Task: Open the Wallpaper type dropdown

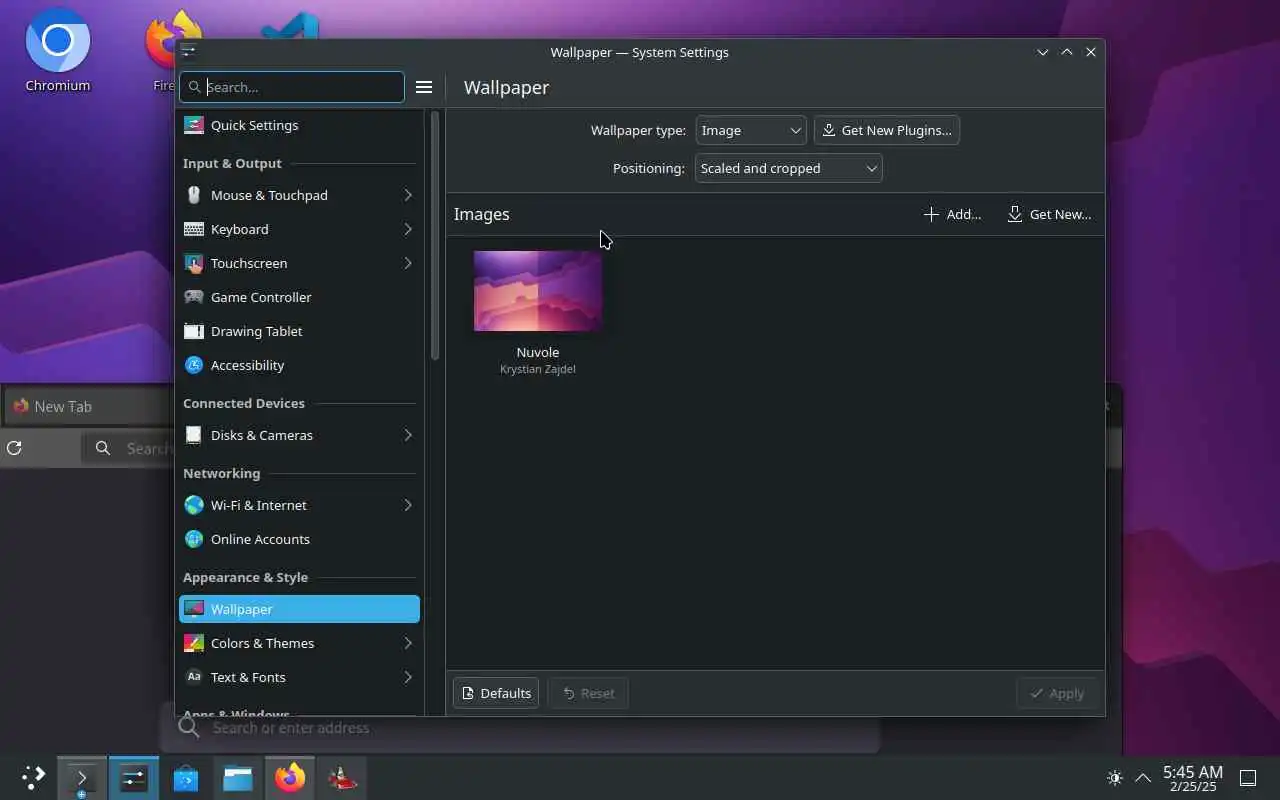Action: 751,130
